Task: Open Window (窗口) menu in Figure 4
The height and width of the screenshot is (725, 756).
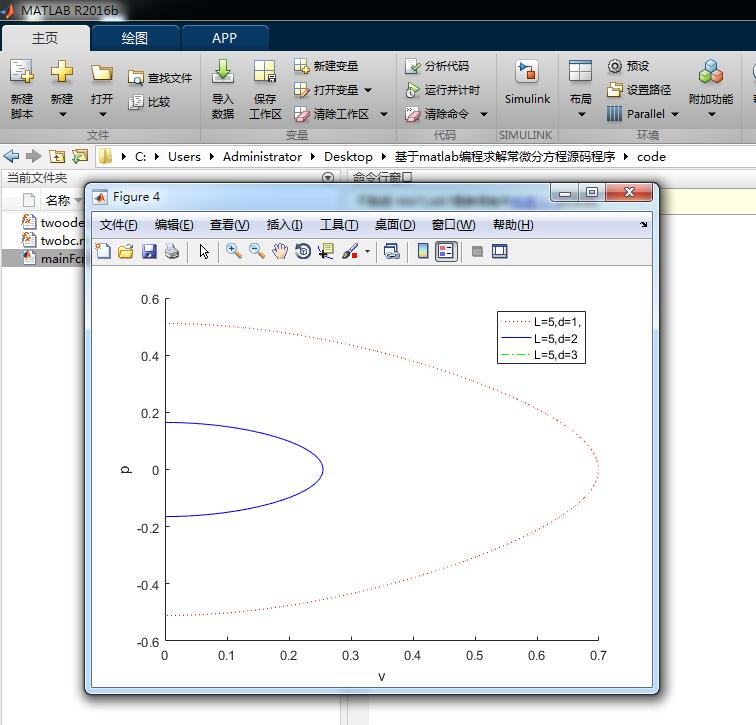Action: pos(453,225)
